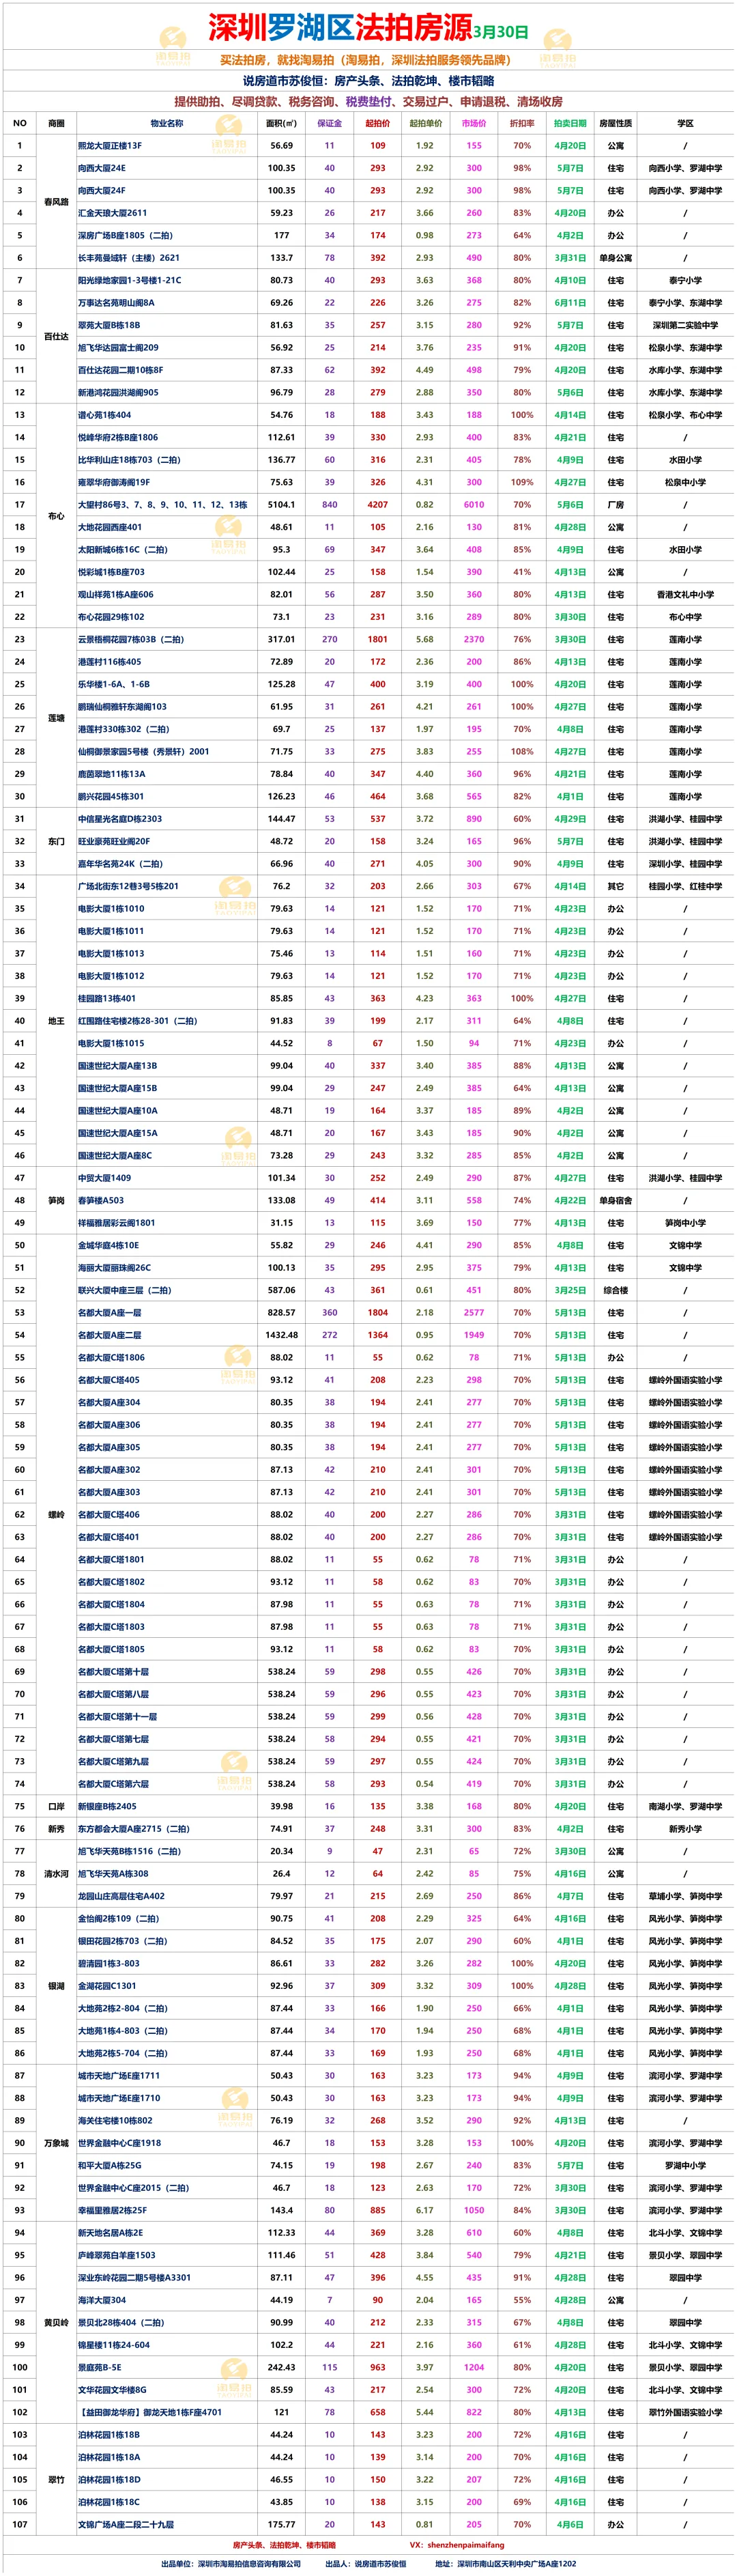Select property 名都大厦C塔第十一层
This screenshot has height=2576, width=737.
[117, 1716]
